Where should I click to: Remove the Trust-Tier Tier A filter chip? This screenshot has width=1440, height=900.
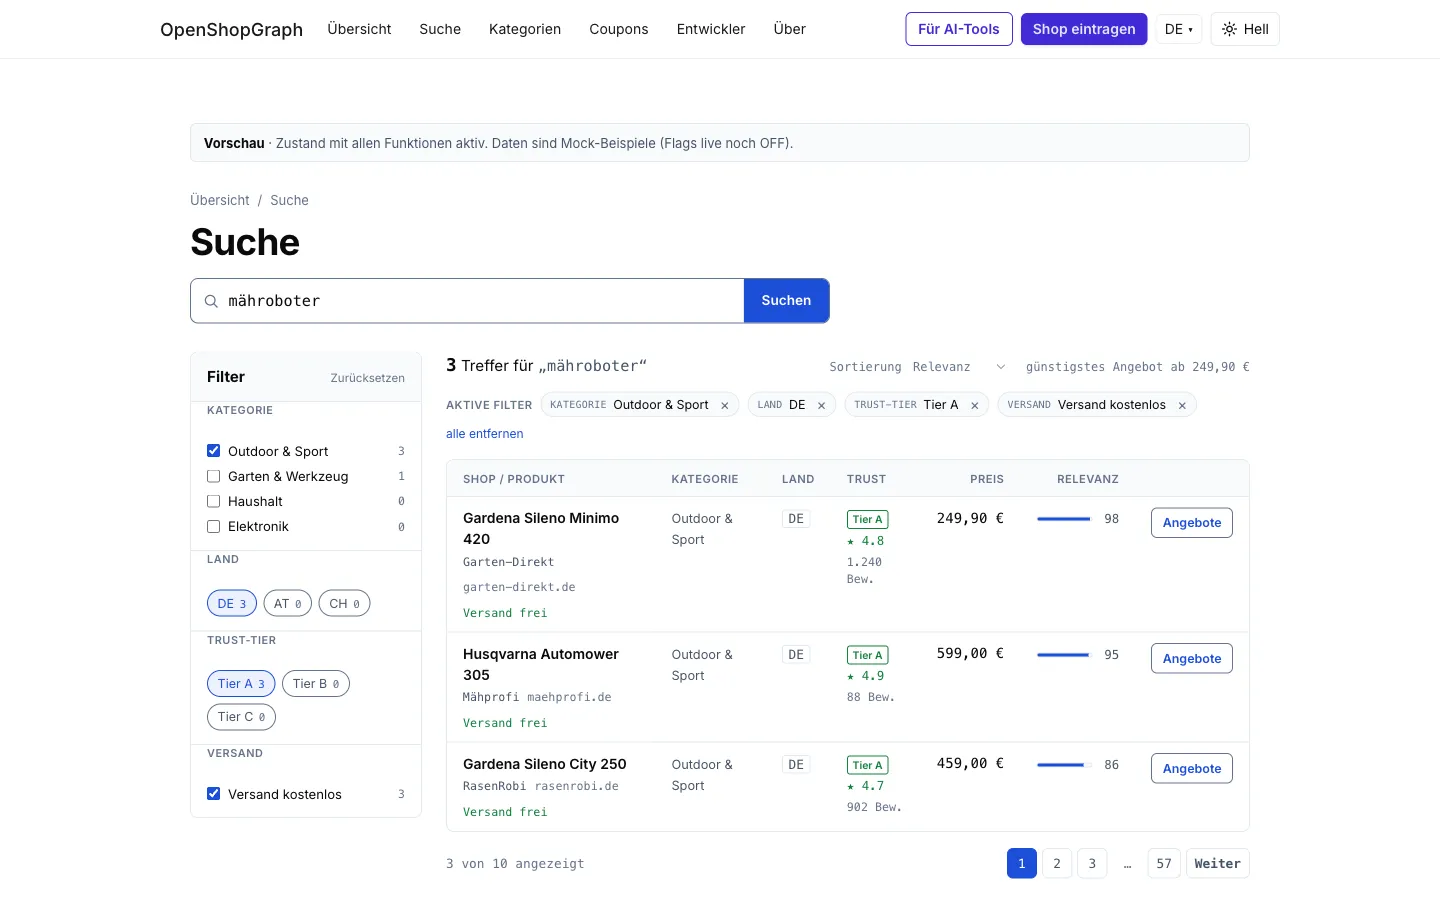[x=974, y=405]
